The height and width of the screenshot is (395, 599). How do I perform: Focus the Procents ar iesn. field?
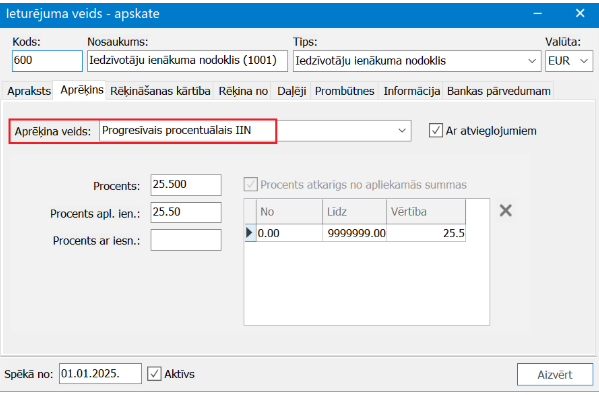[x=186, y=240]
